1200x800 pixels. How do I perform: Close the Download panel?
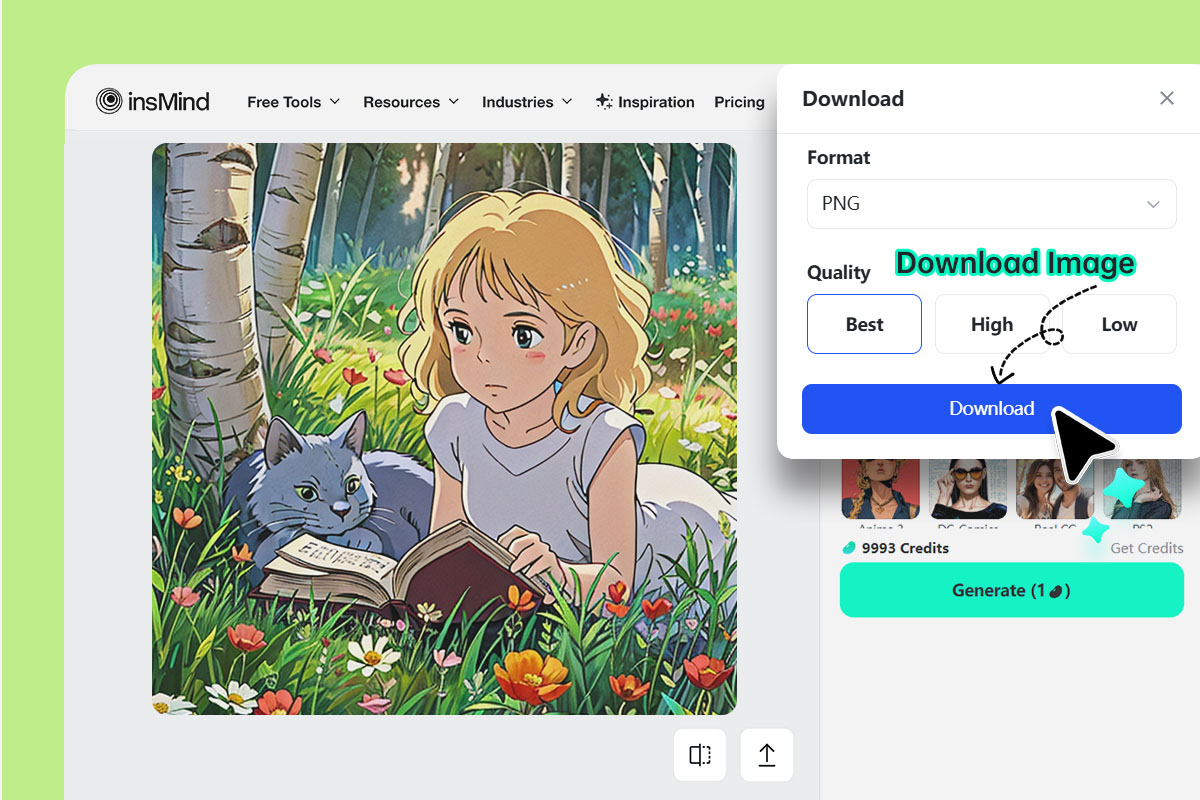(x=1166, y=98)
